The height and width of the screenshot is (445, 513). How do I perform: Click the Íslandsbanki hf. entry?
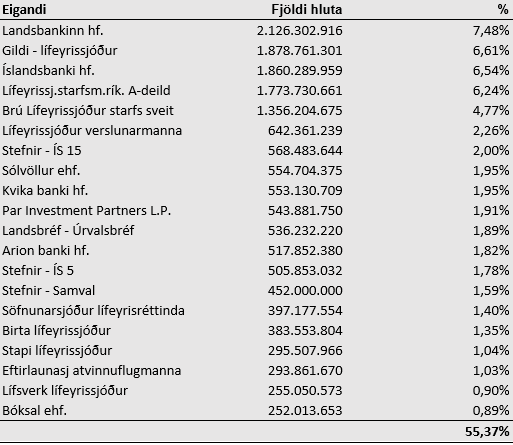48,70
